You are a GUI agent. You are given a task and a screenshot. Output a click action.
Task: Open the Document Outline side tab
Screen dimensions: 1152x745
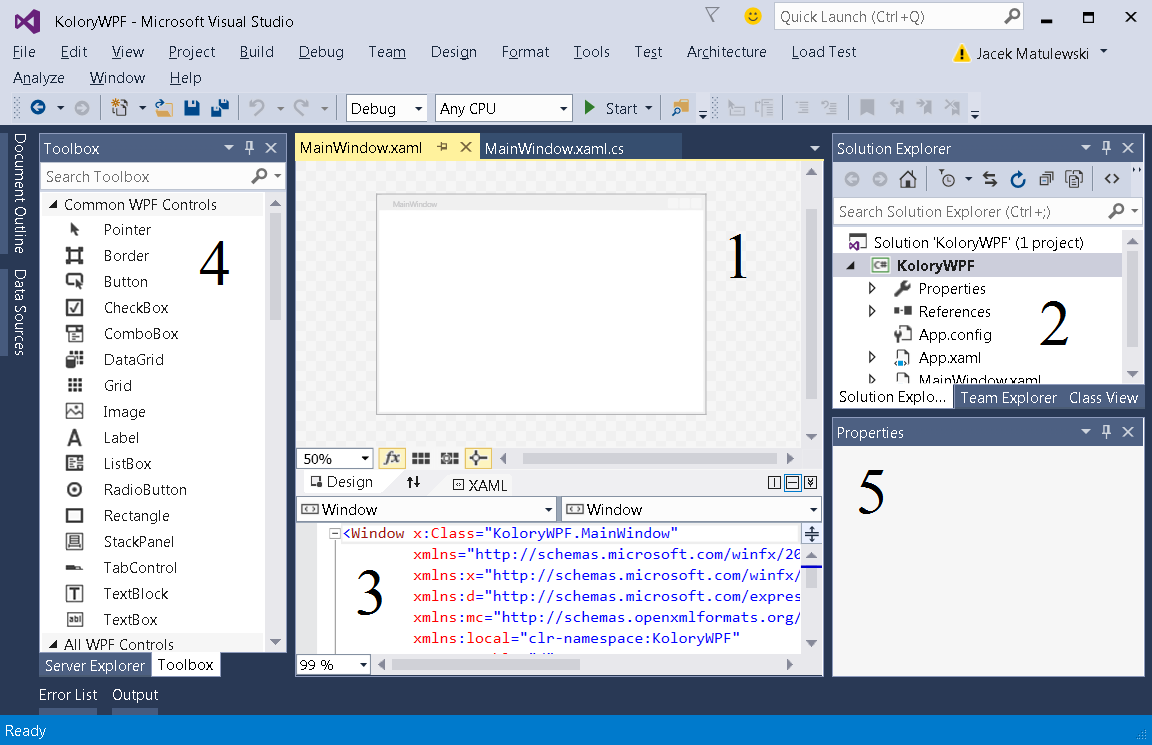point(20,192)
